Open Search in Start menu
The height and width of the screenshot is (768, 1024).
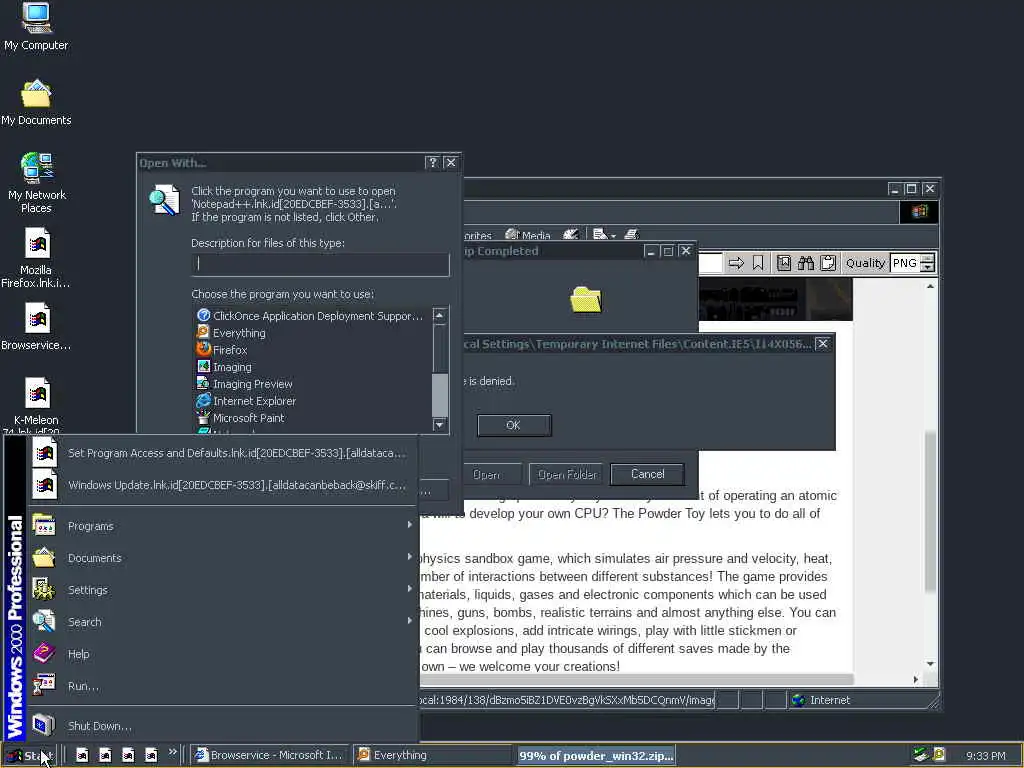tap(222, 622)
